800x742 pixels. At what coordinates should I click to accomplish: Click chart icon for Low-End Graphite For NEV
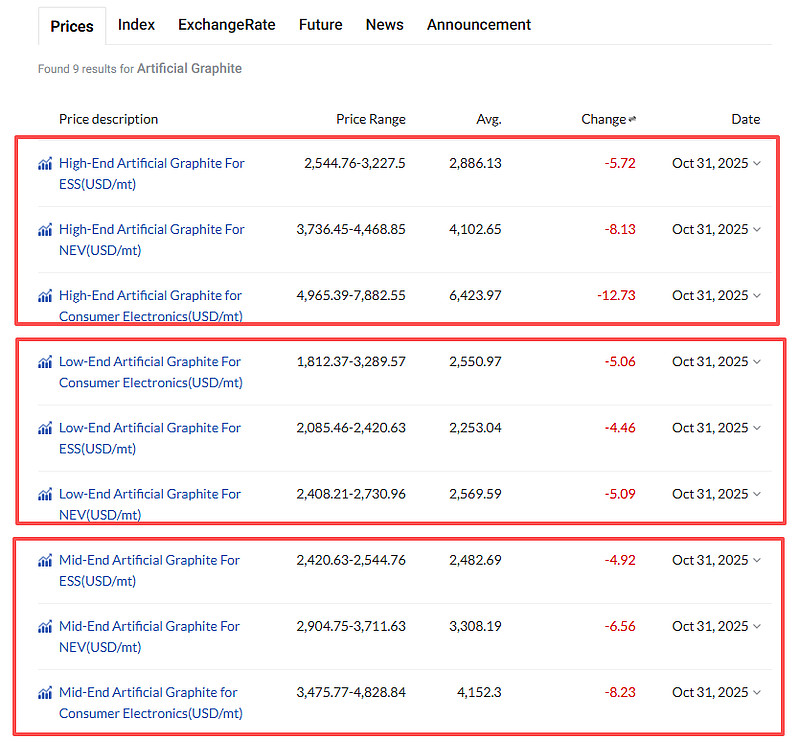click(x=45, y=494)
